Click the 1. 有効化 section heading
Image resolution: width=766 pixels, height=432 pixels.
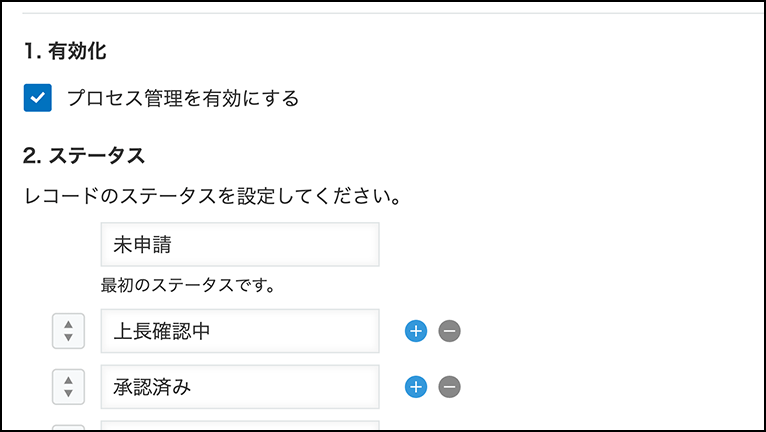point(64,51)
